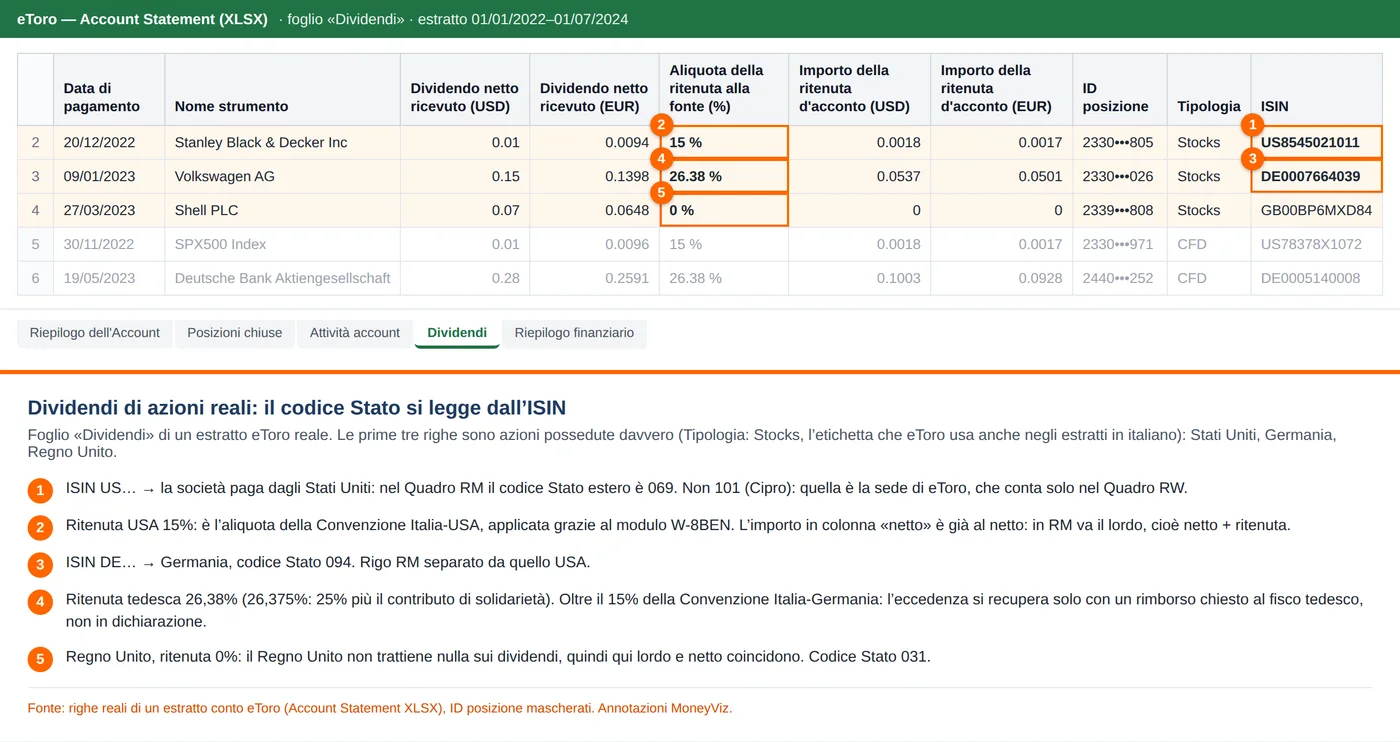Screen dimensions: 1400x742
Task: Select the ISIN column header
Action: [x=1317, y=89]
